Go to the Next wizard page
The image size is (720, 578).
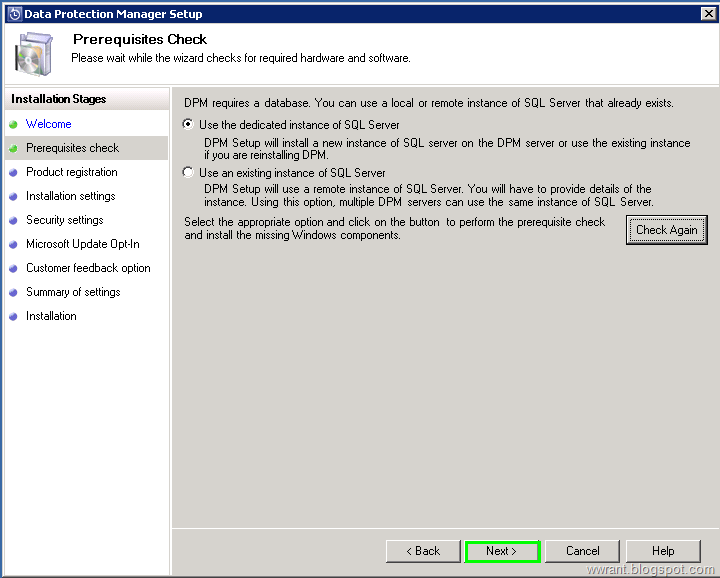click(x=502, y=551)
